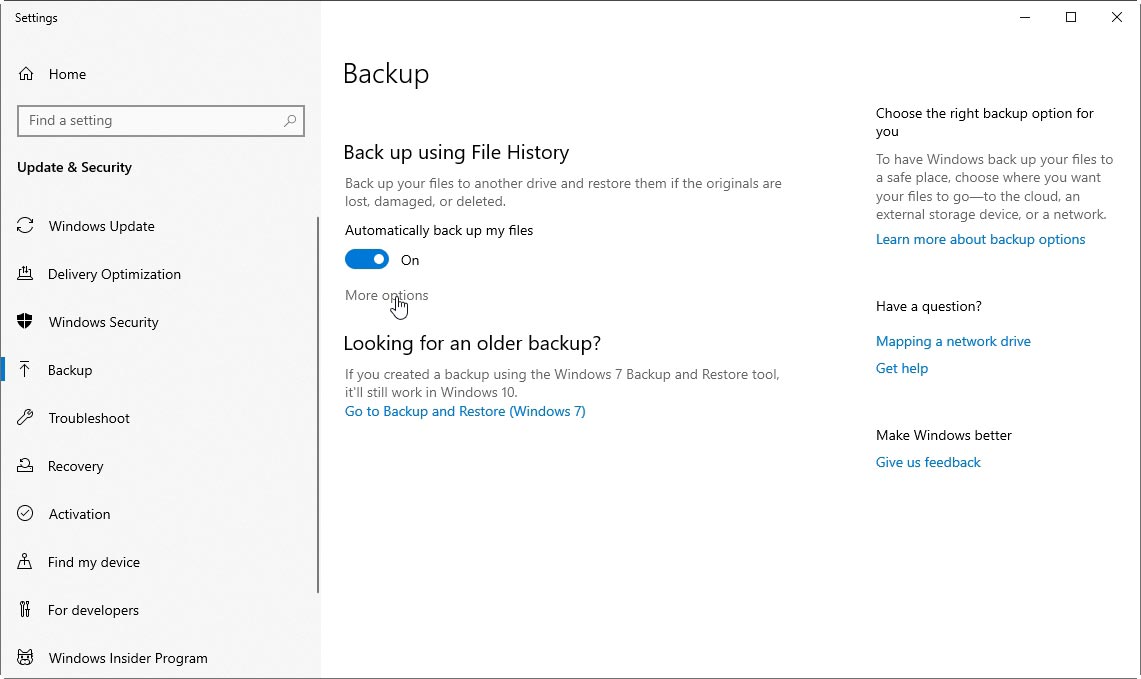Open Go to Backup and Restore (Windows 7)
This screenshot has height=679, width=1141.
465,411
